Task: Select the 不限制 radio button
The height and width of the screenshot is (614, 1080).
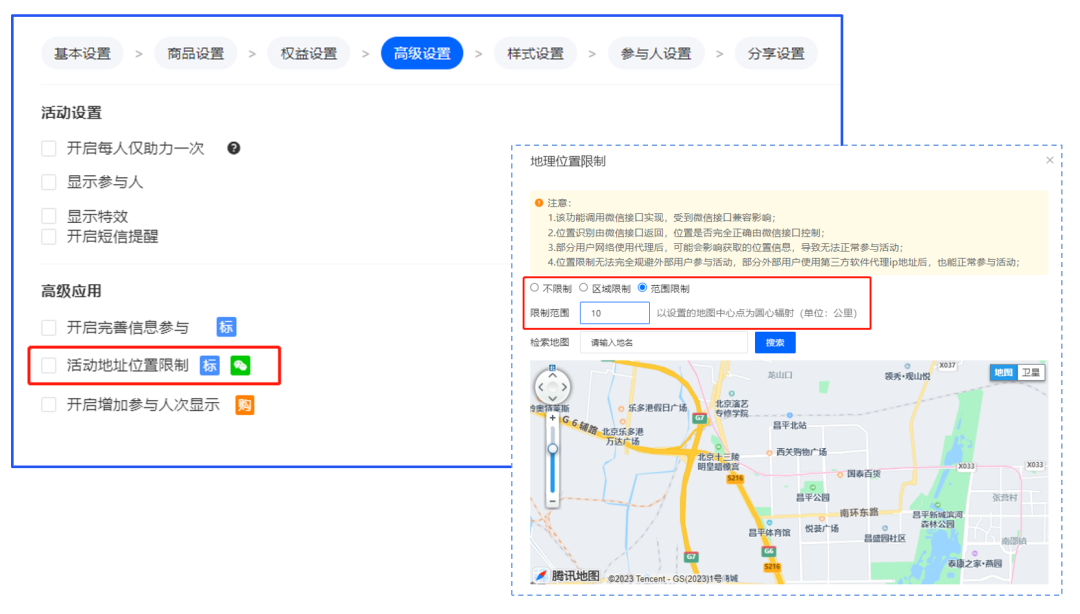Action: (531, 289)
